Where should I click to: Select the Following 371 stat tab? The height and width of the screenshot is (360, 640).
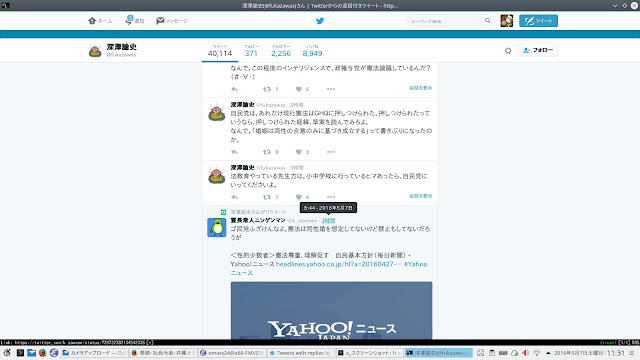(251, 51)
